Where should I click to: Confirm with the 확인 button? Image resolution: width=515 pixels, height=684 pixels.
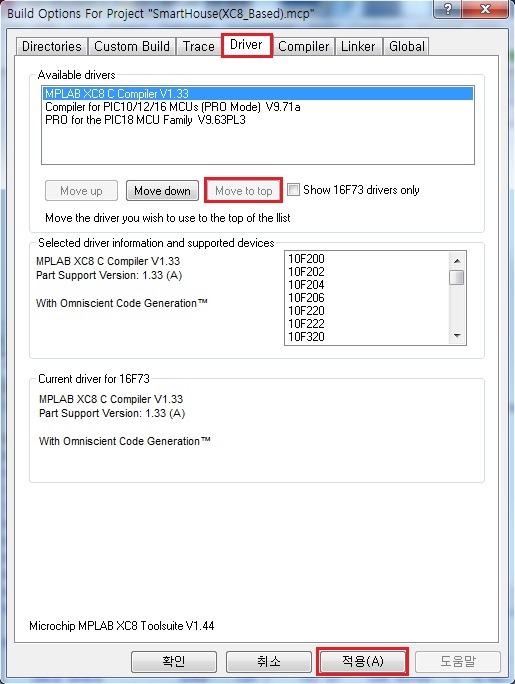(x=174, y=661)
